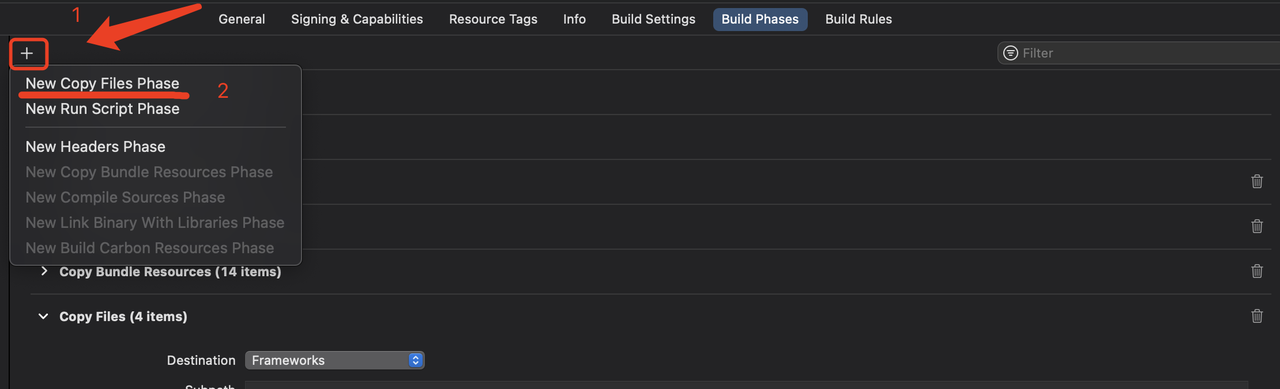Screen dimensions: 1280x389
Task: Go to the Build Settings tab
Action: pos(653,19)
